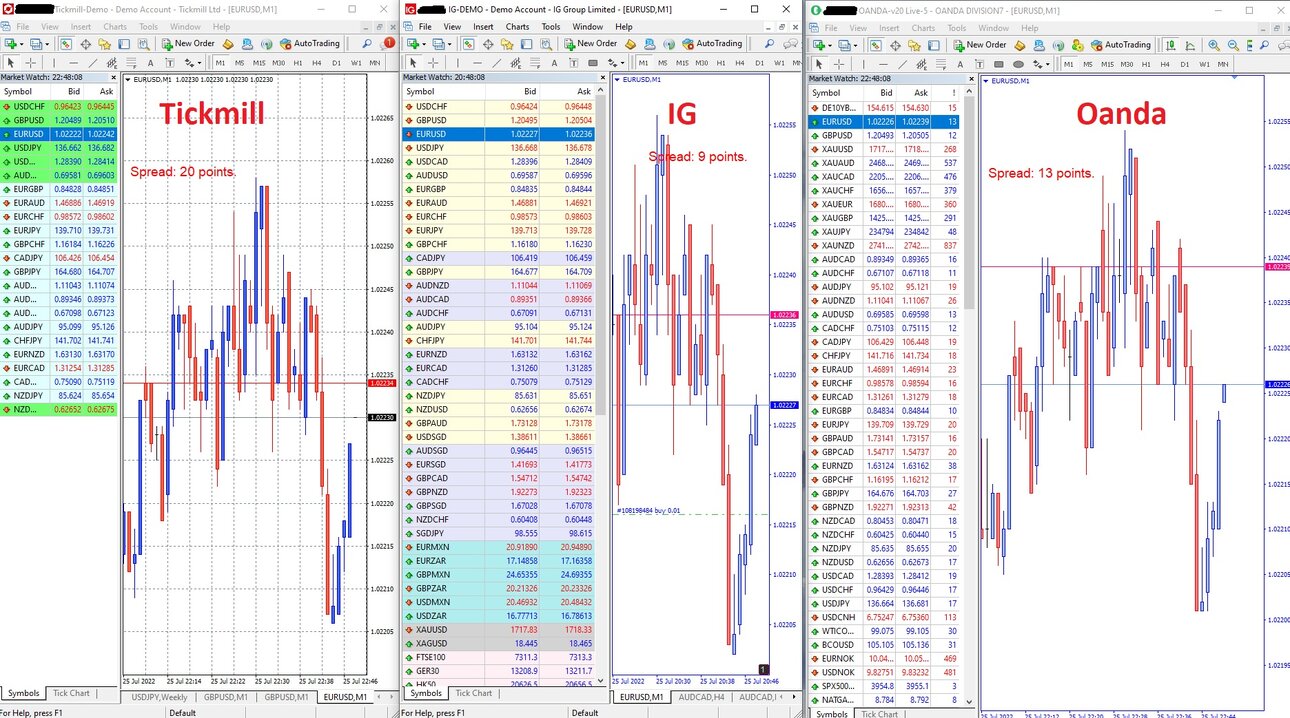
Task: Select rectangle shape tool in IG toolbar
Action: (x=593, y=63)
